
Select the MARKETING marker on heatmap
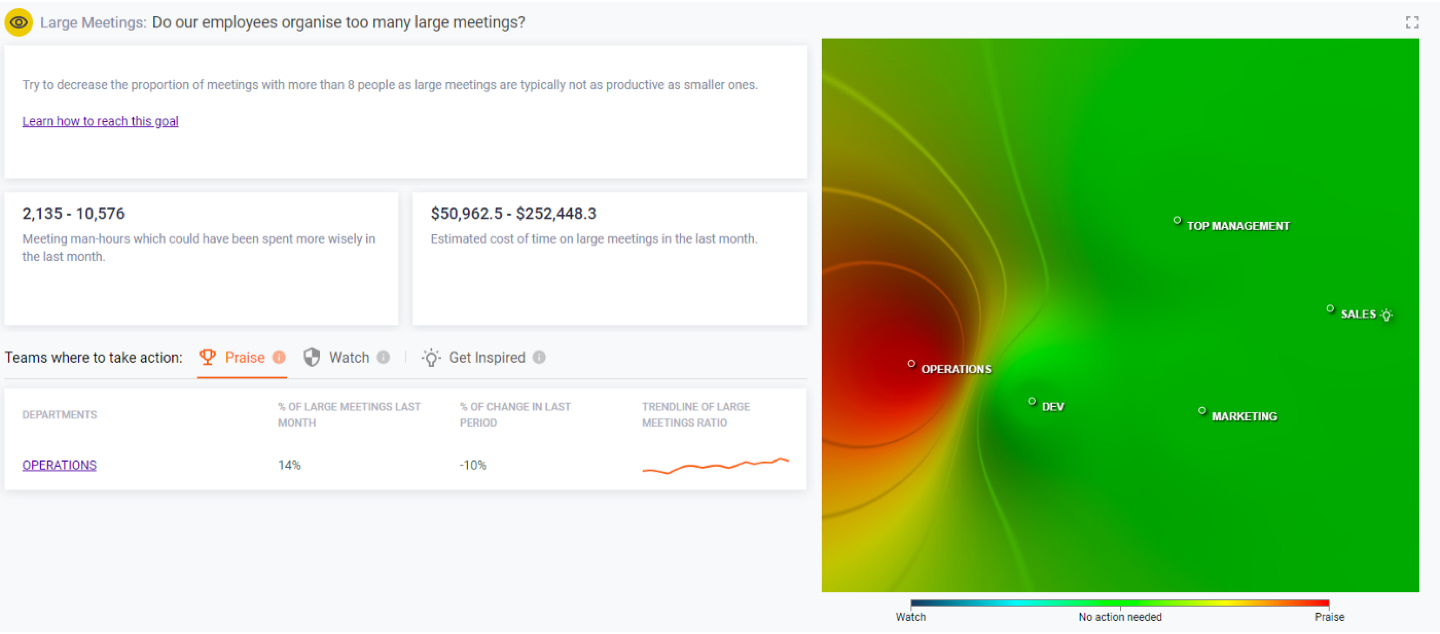pyautogui.click(x=1202, y=410)
